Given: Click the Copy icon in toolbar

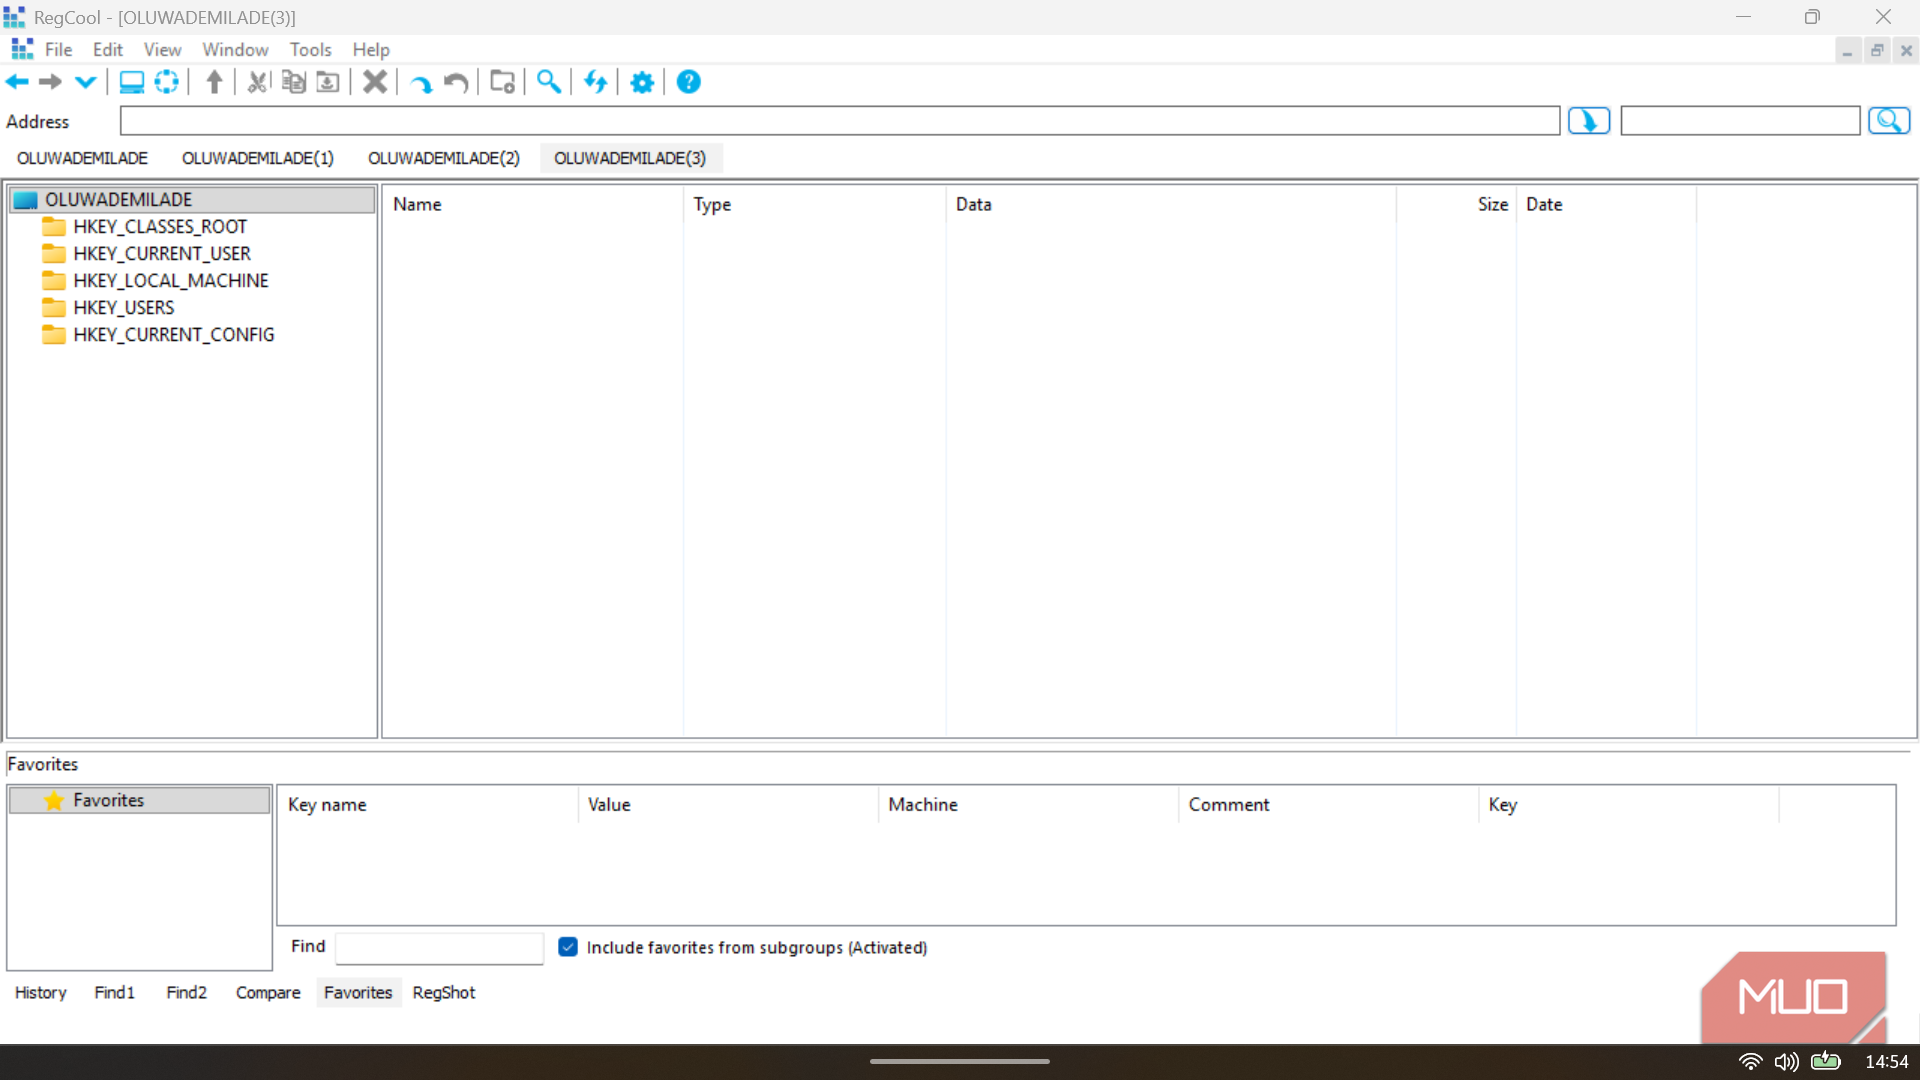Looking at the screenshot, I should pos(293,82).
